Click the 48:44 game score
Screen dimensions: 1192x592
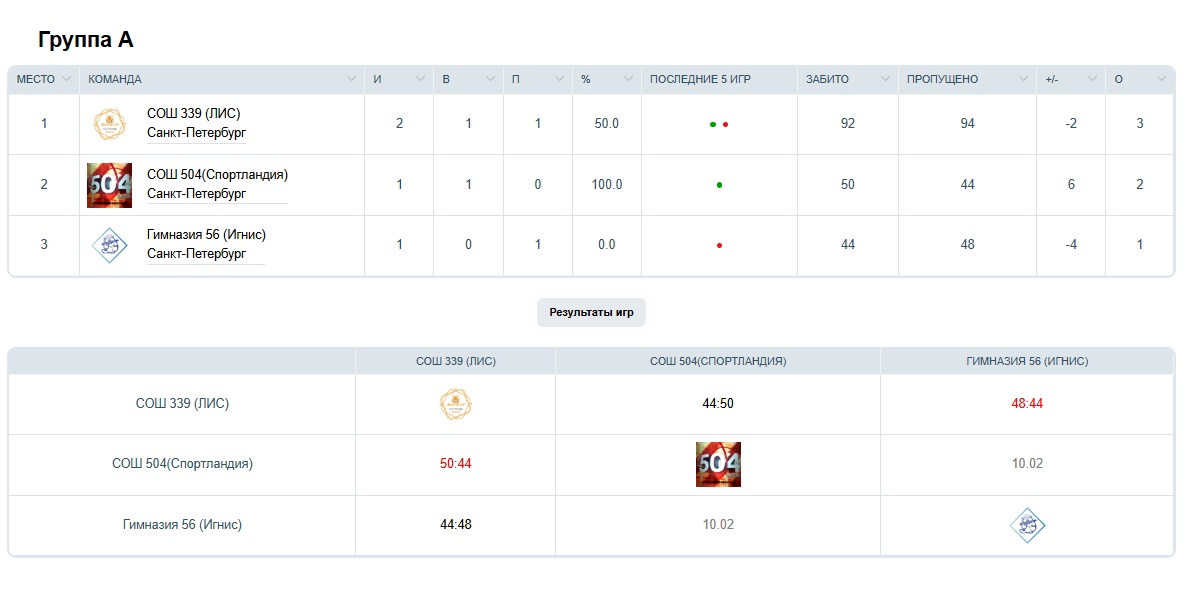coord(1027,404)
